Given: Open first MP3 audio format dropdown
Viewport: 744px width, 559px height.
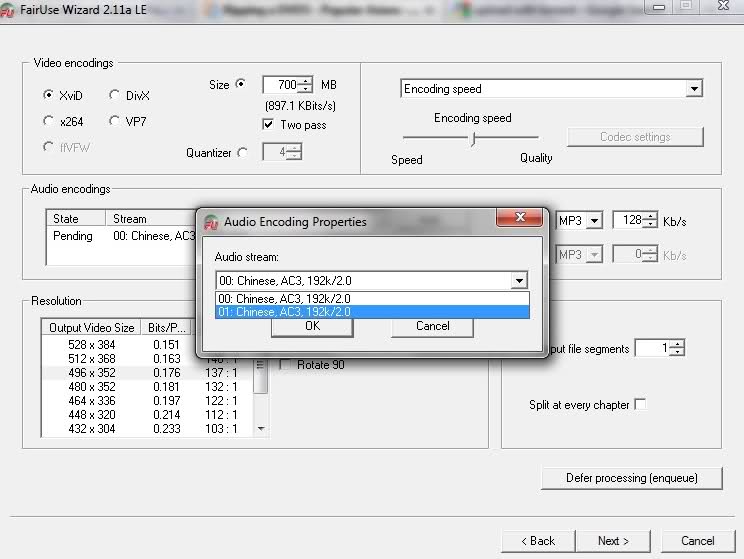Looking at the screenshot, I should click(x=594, y=221).
